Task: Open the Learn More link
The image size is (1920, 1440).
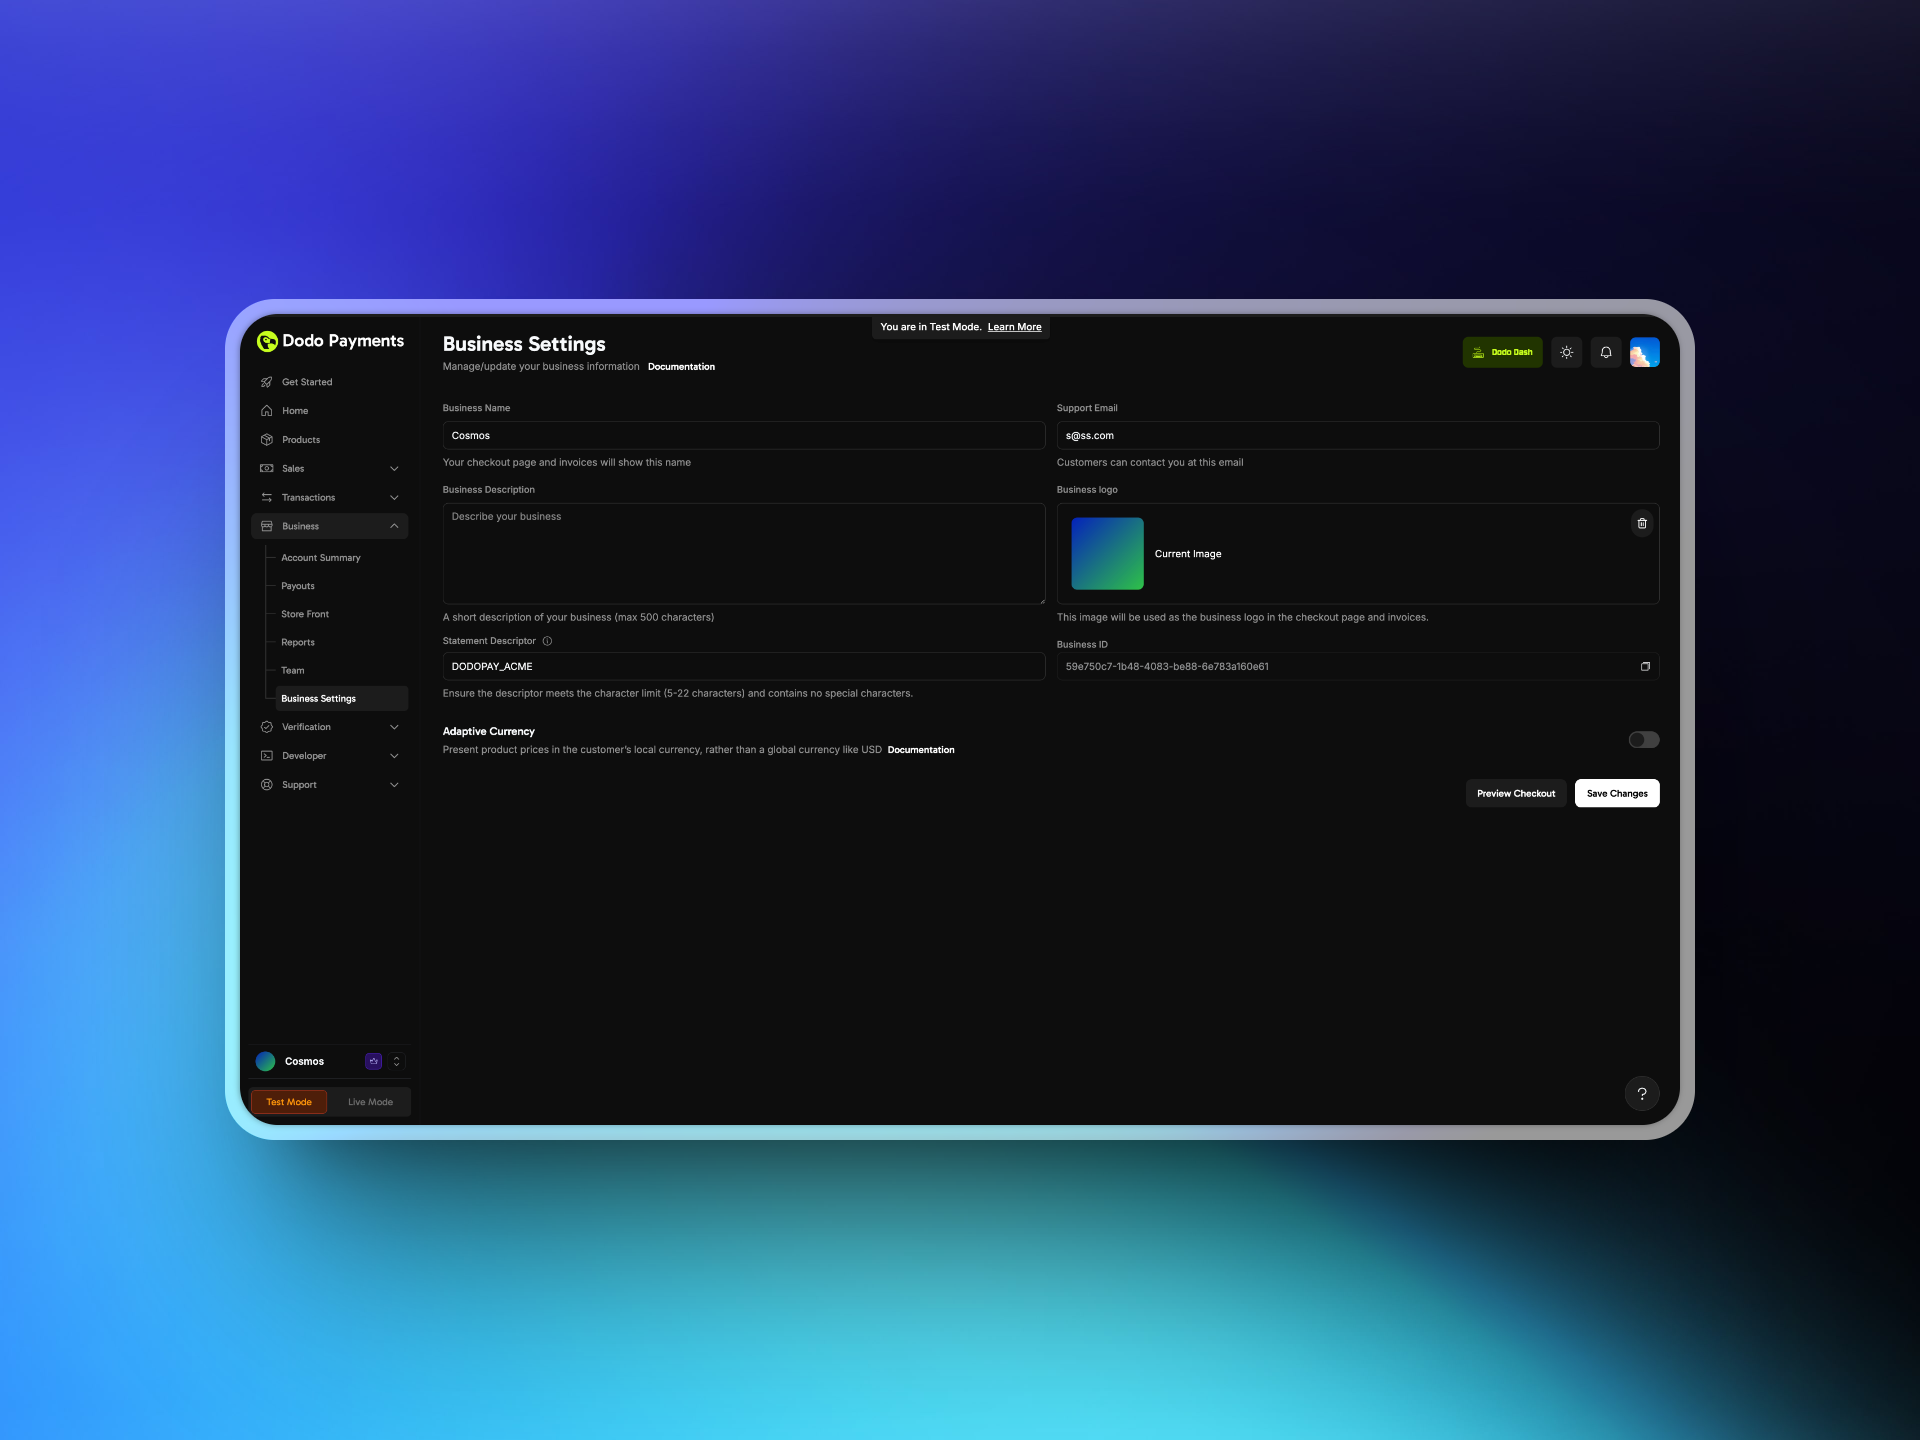Action: (x=1014, y=327)
